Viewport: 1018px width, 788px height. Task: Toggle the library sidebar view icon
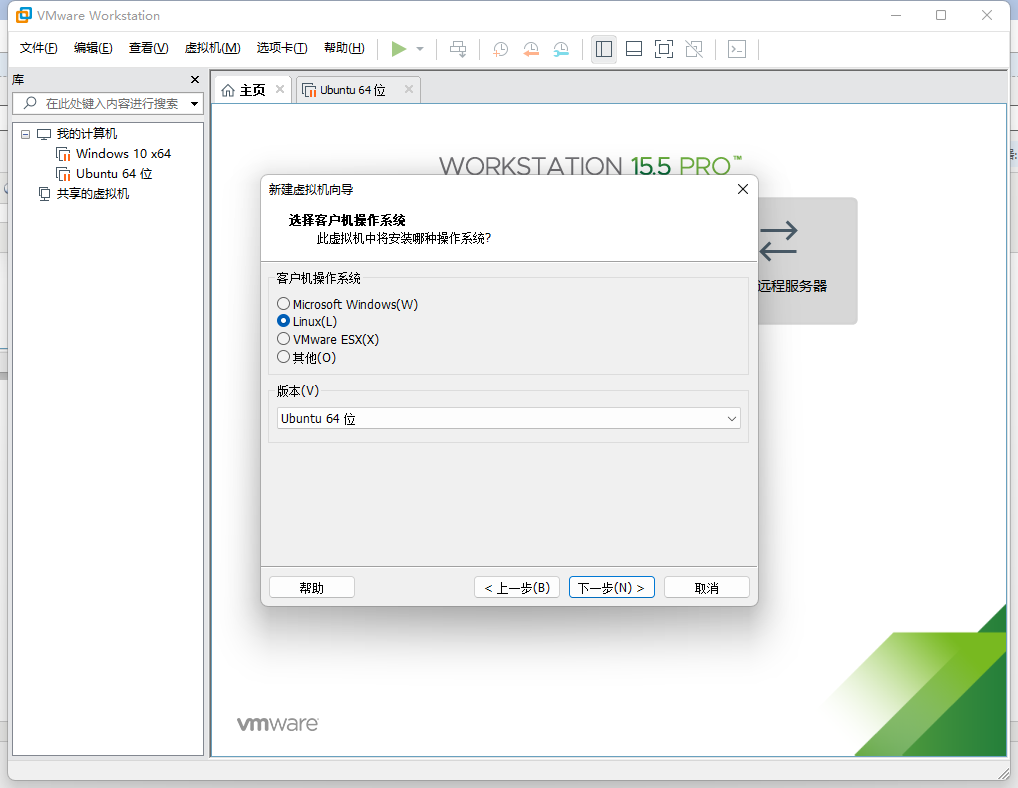[604, 49]
